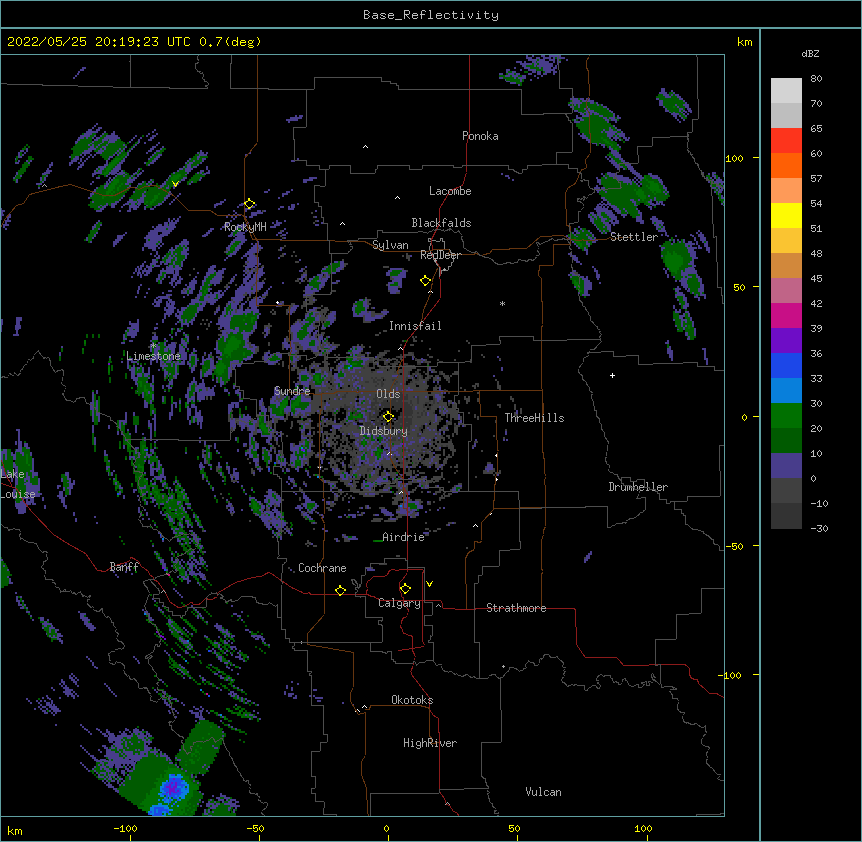Click the dBZ legend heading

(x=810, y=53)
